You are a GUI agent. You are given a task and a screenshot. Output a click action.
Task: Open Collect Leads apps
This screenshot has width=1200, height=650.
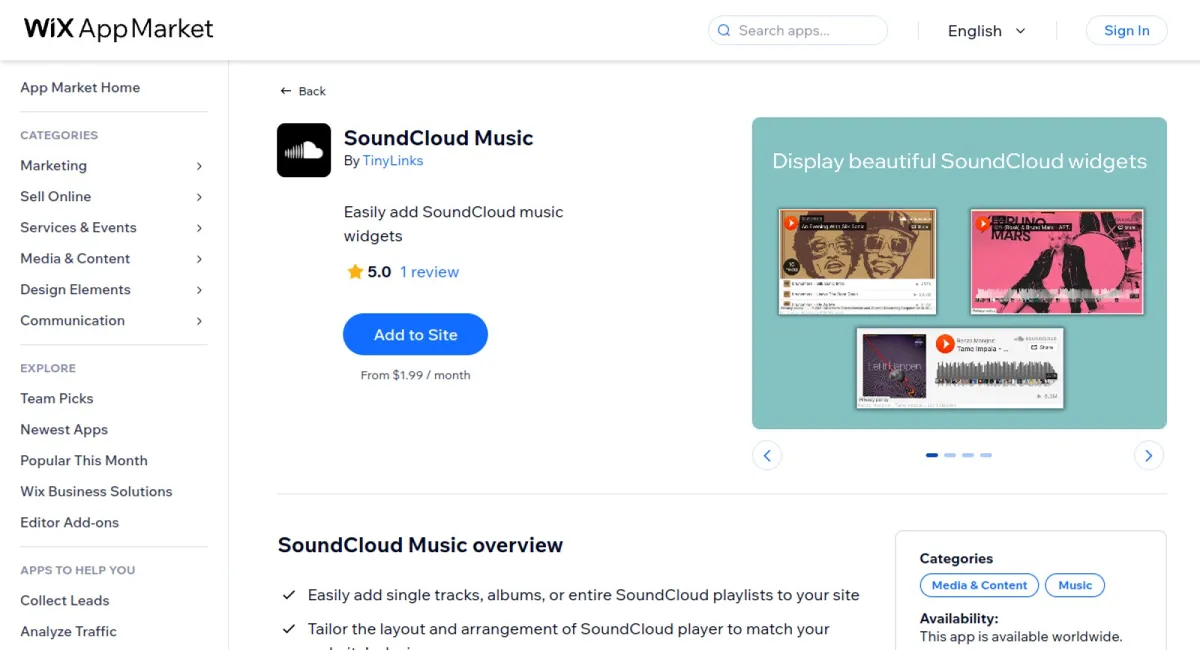65,601
